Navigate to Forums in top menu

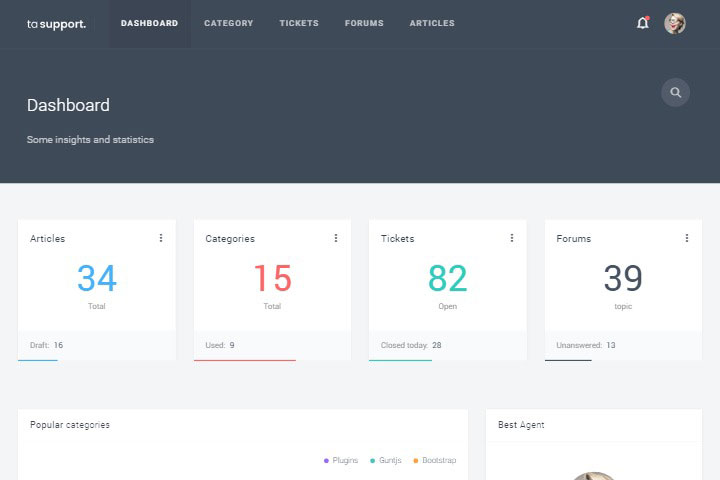coord(364,23)
